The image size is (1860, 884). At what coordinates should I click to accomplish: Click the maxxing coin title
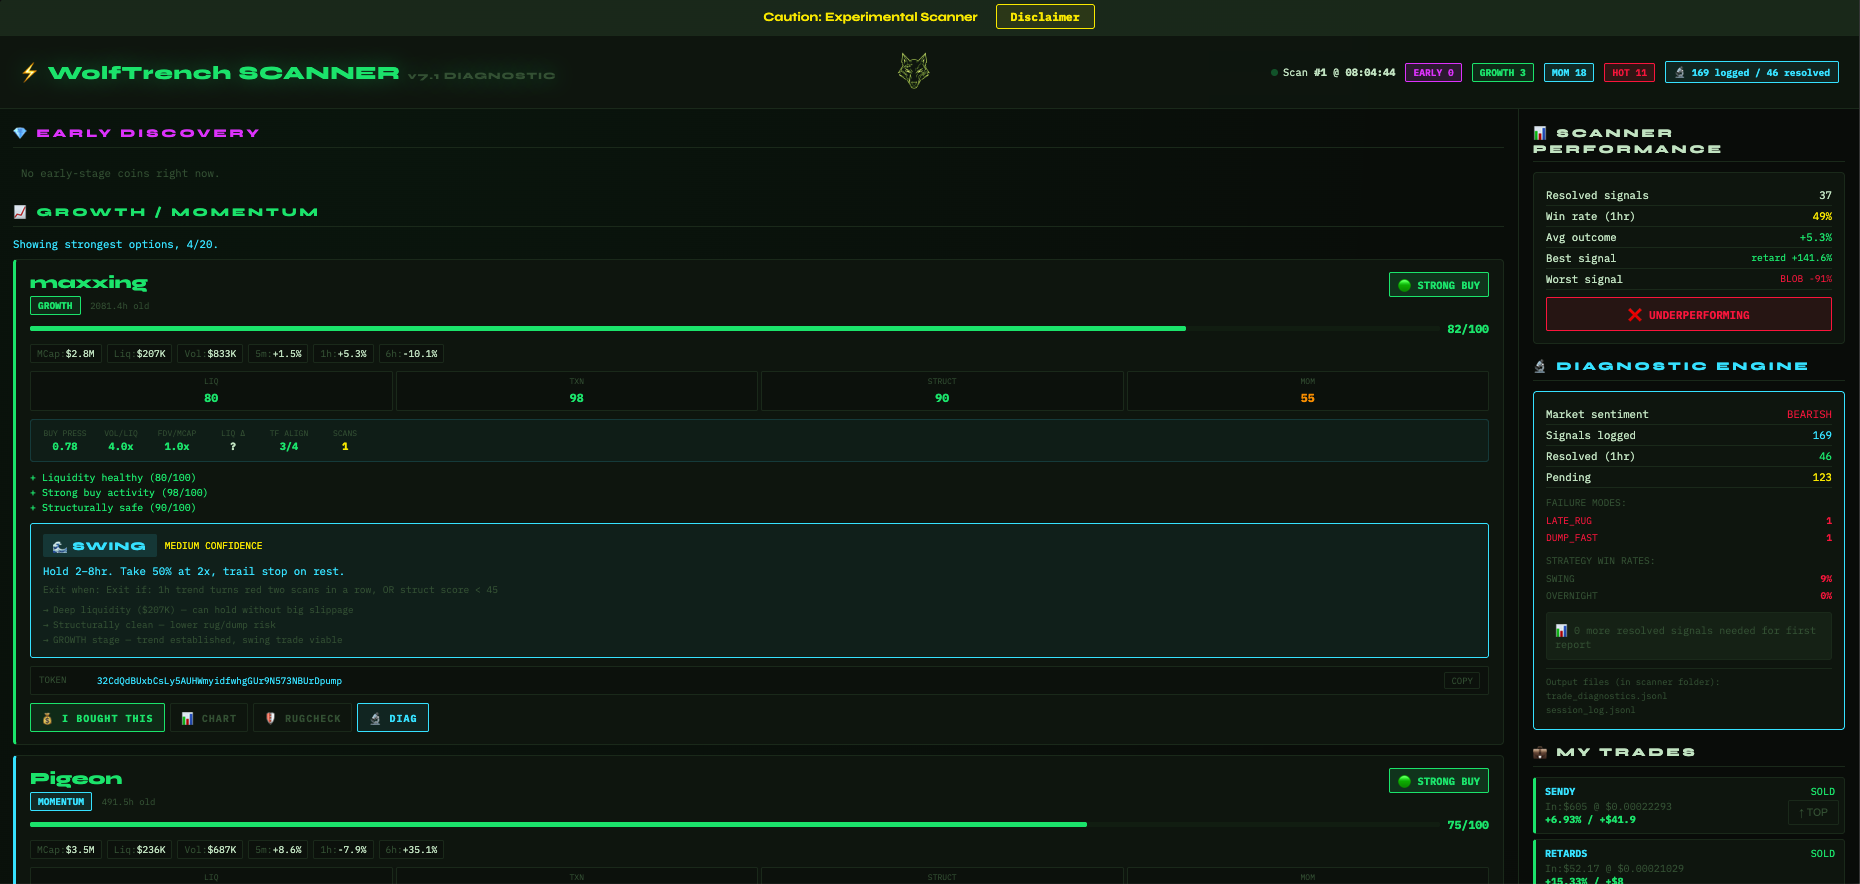point(89,283)
